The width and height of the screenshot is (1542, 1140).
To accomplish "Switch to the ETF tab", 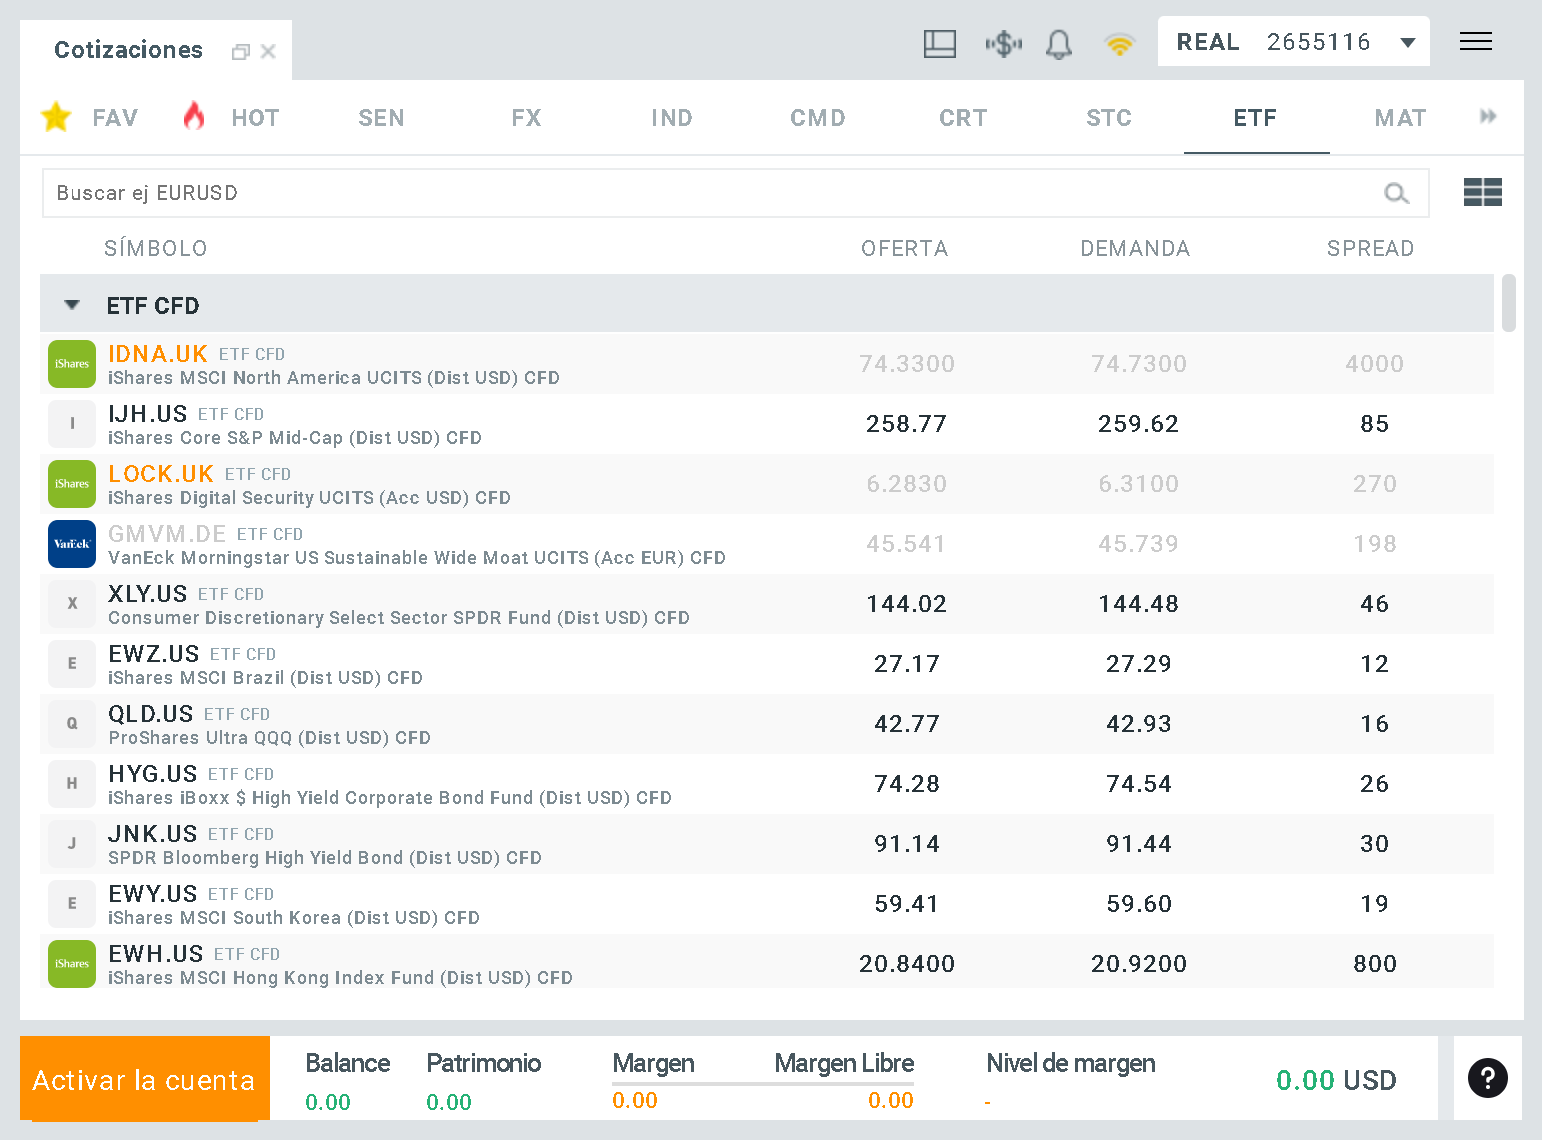I will (x=1256, y=117).
